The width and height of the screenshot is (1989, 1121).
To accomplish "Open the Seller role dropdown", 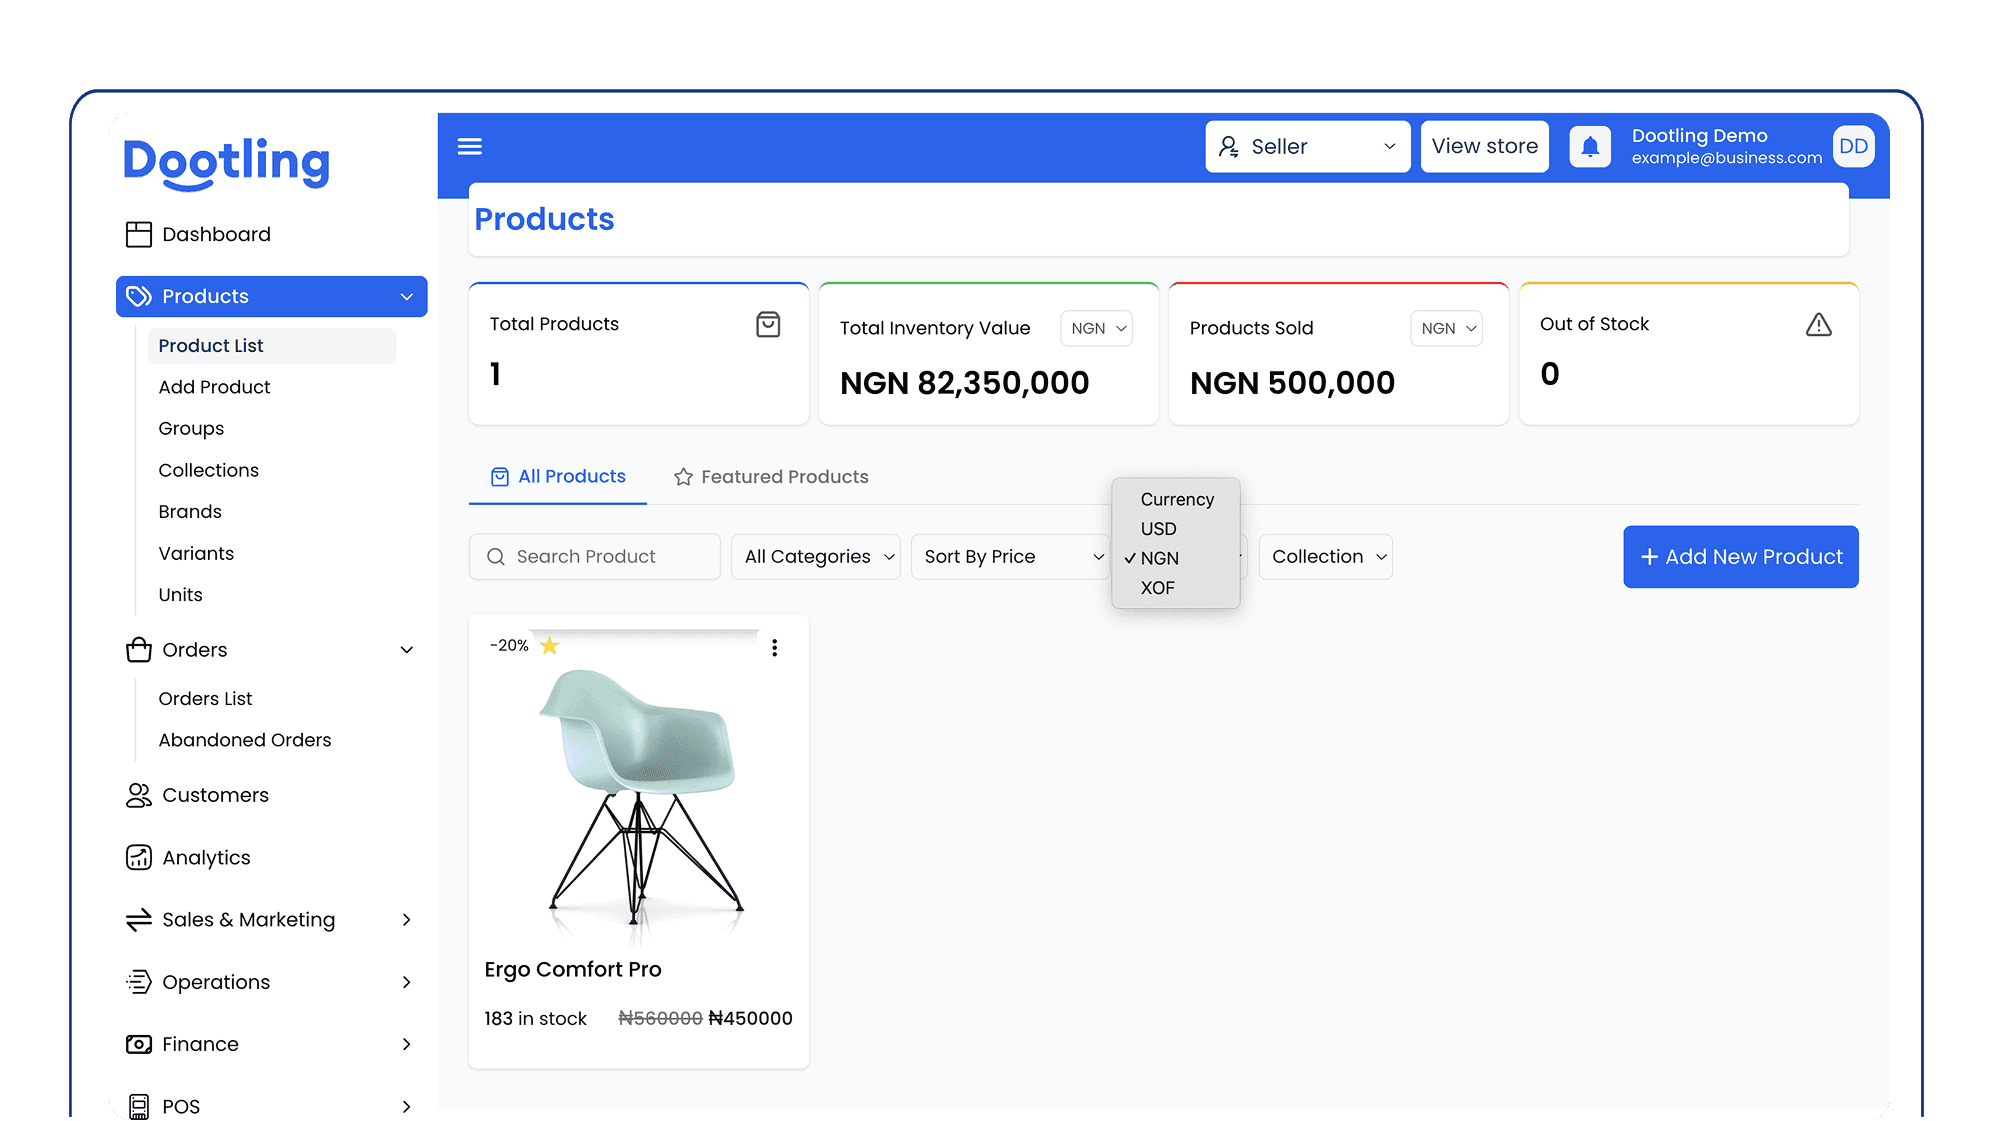I will click(x=1307, y=147).
